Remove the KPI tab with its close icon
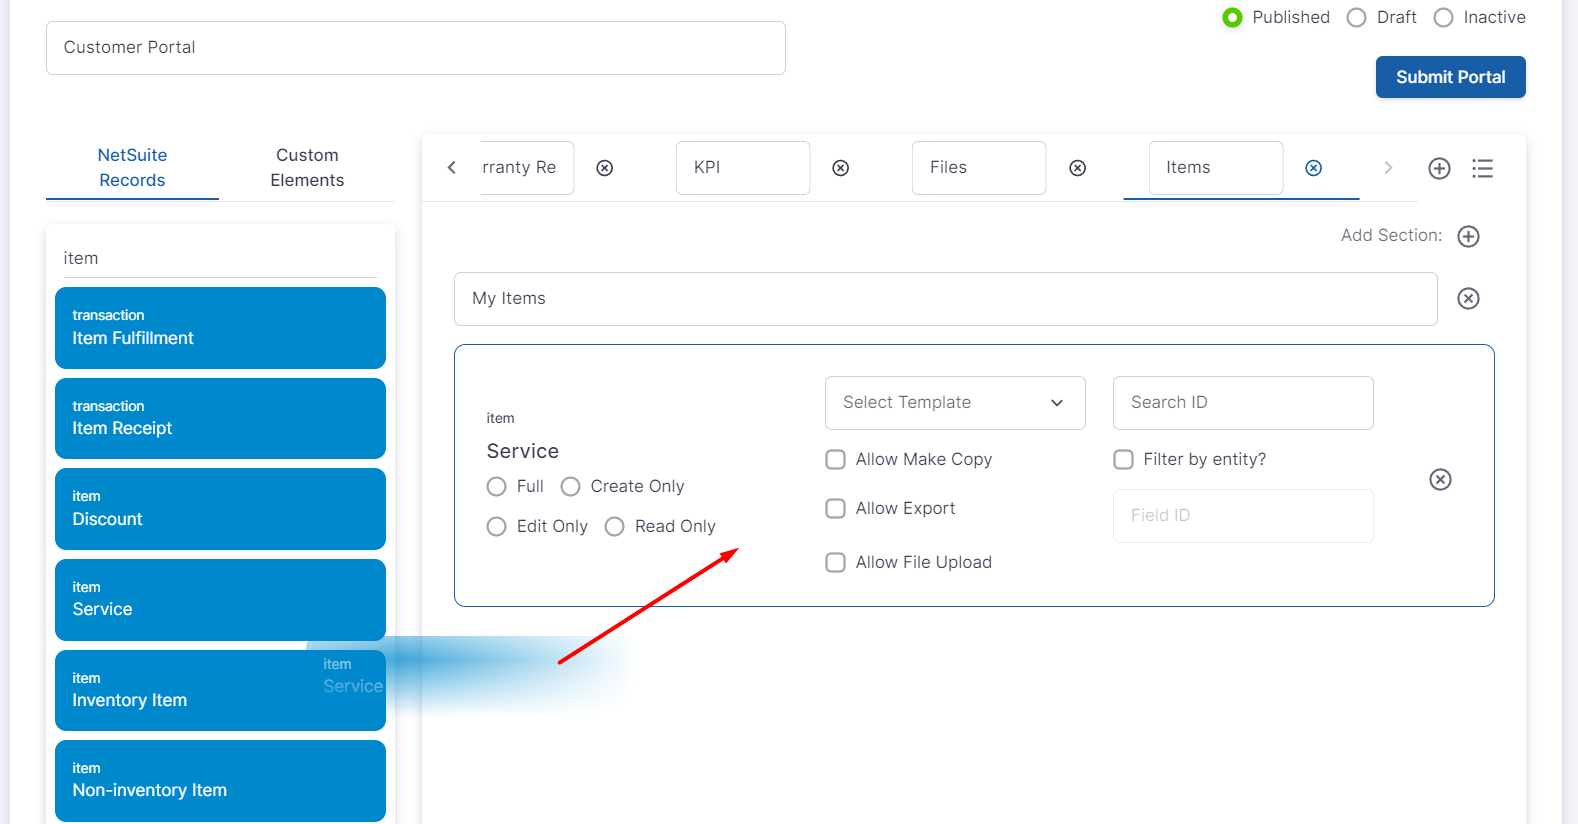This screenshot has height=824, width=1578. pyautogui.click(x=841, y=168)
